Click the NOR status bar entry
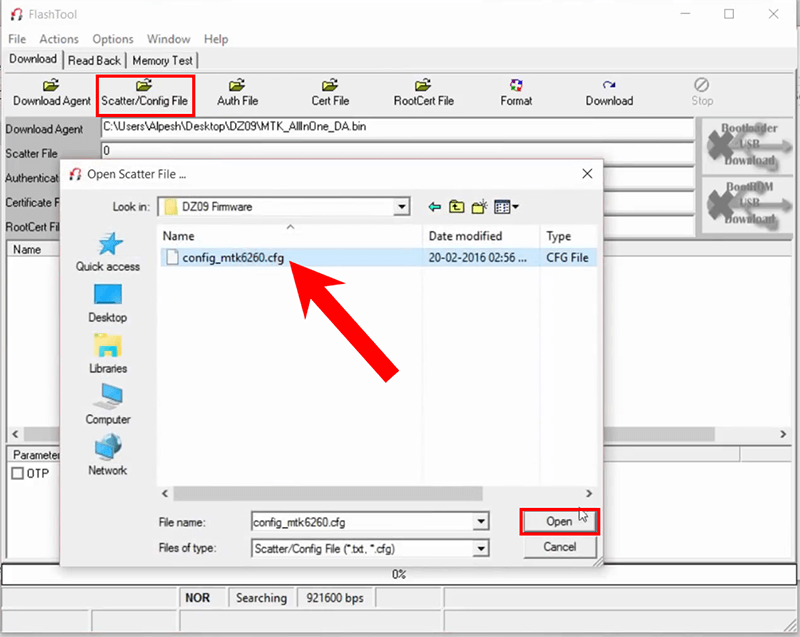 point(203,598)
